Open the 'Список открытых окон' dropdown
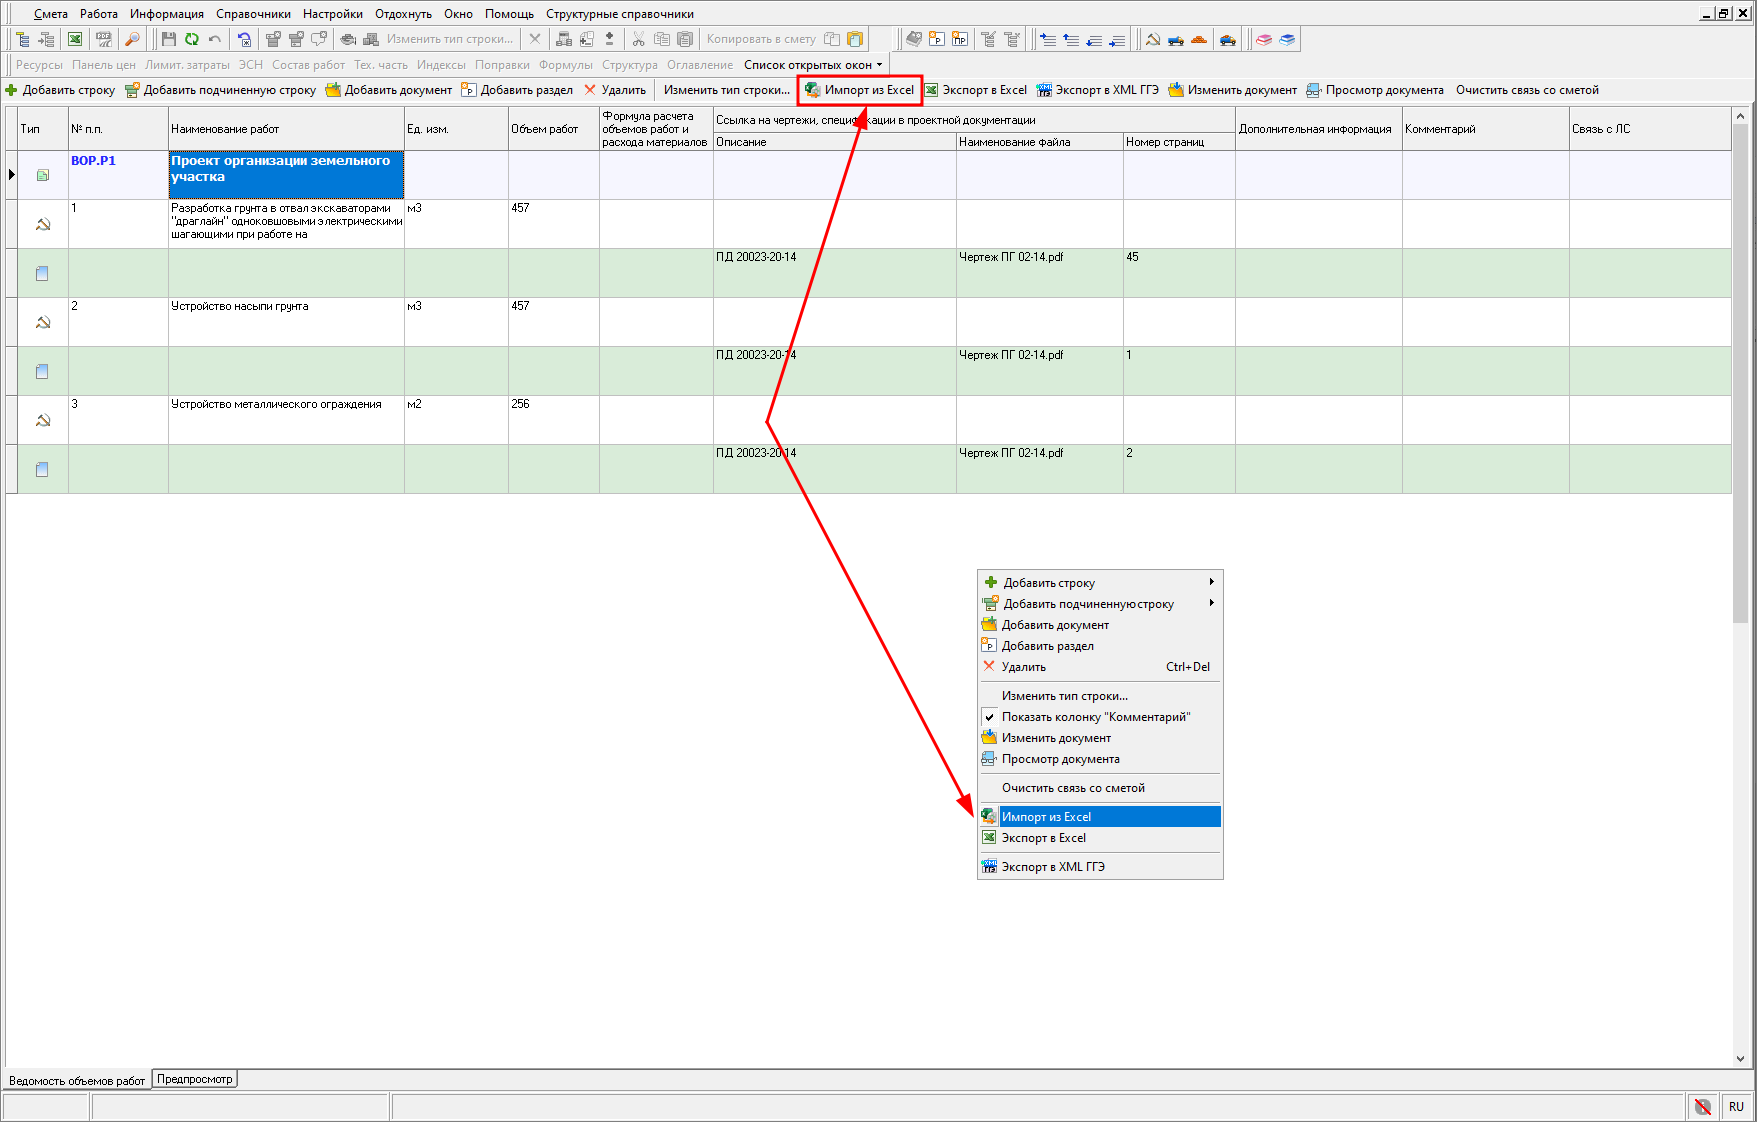The image size is (1757, 1122). click(x=812, y=64)
